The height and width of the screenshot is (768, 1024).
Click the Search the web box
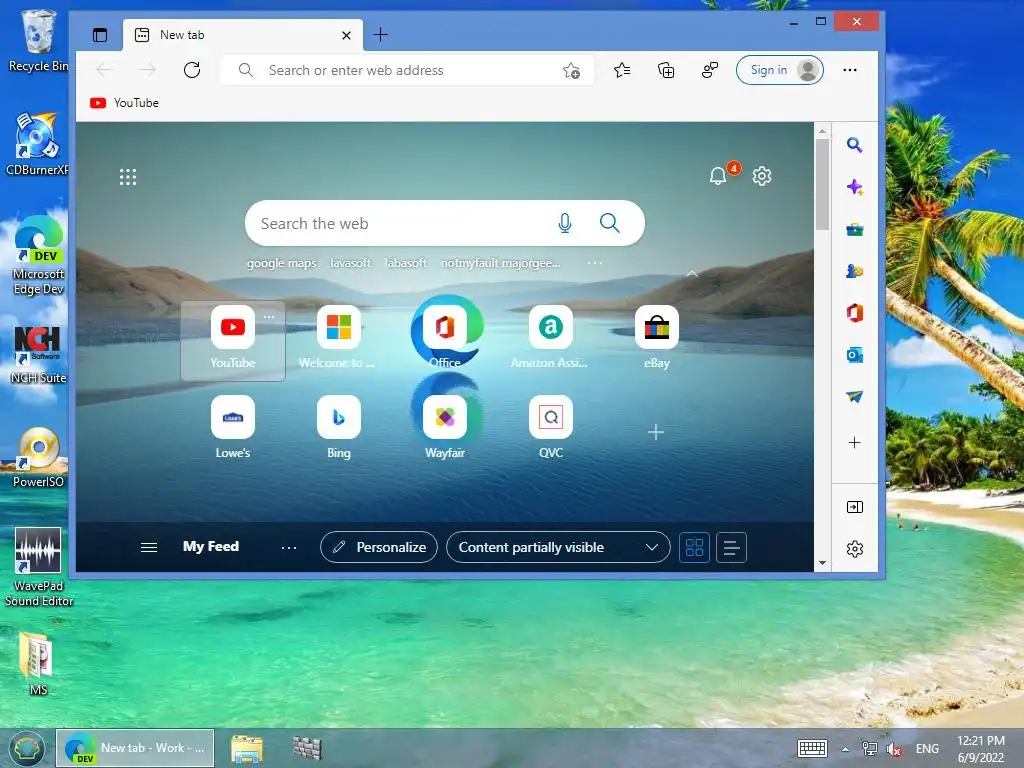tap(445, 223)
